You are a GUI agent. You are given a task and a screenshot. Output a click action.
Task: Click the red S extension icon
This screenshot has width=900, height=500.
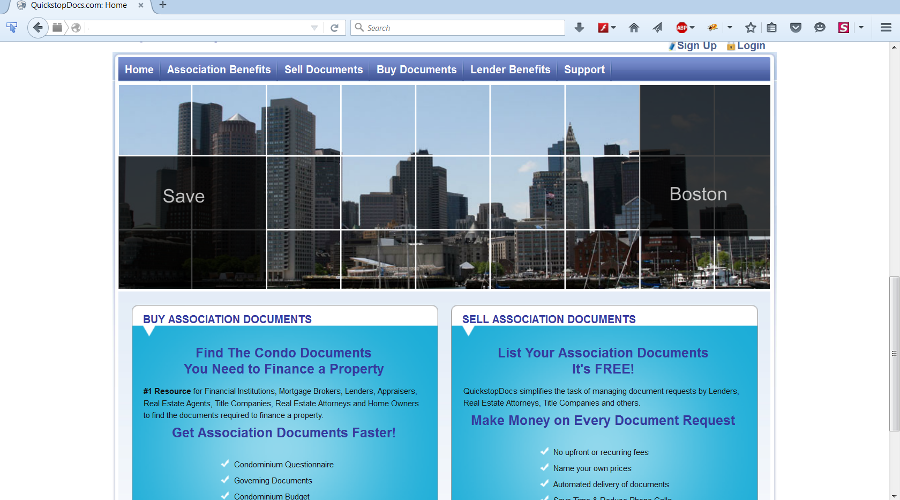click(x=843, y=28)
